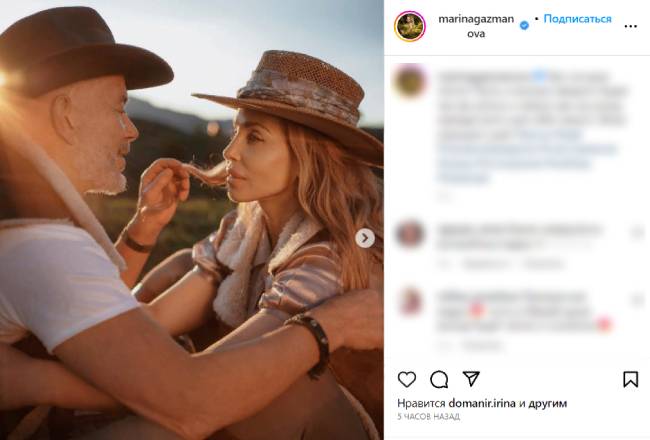650x440 pixels.
Task: Open the third commenter's blurred avatar
Action: 410,301
